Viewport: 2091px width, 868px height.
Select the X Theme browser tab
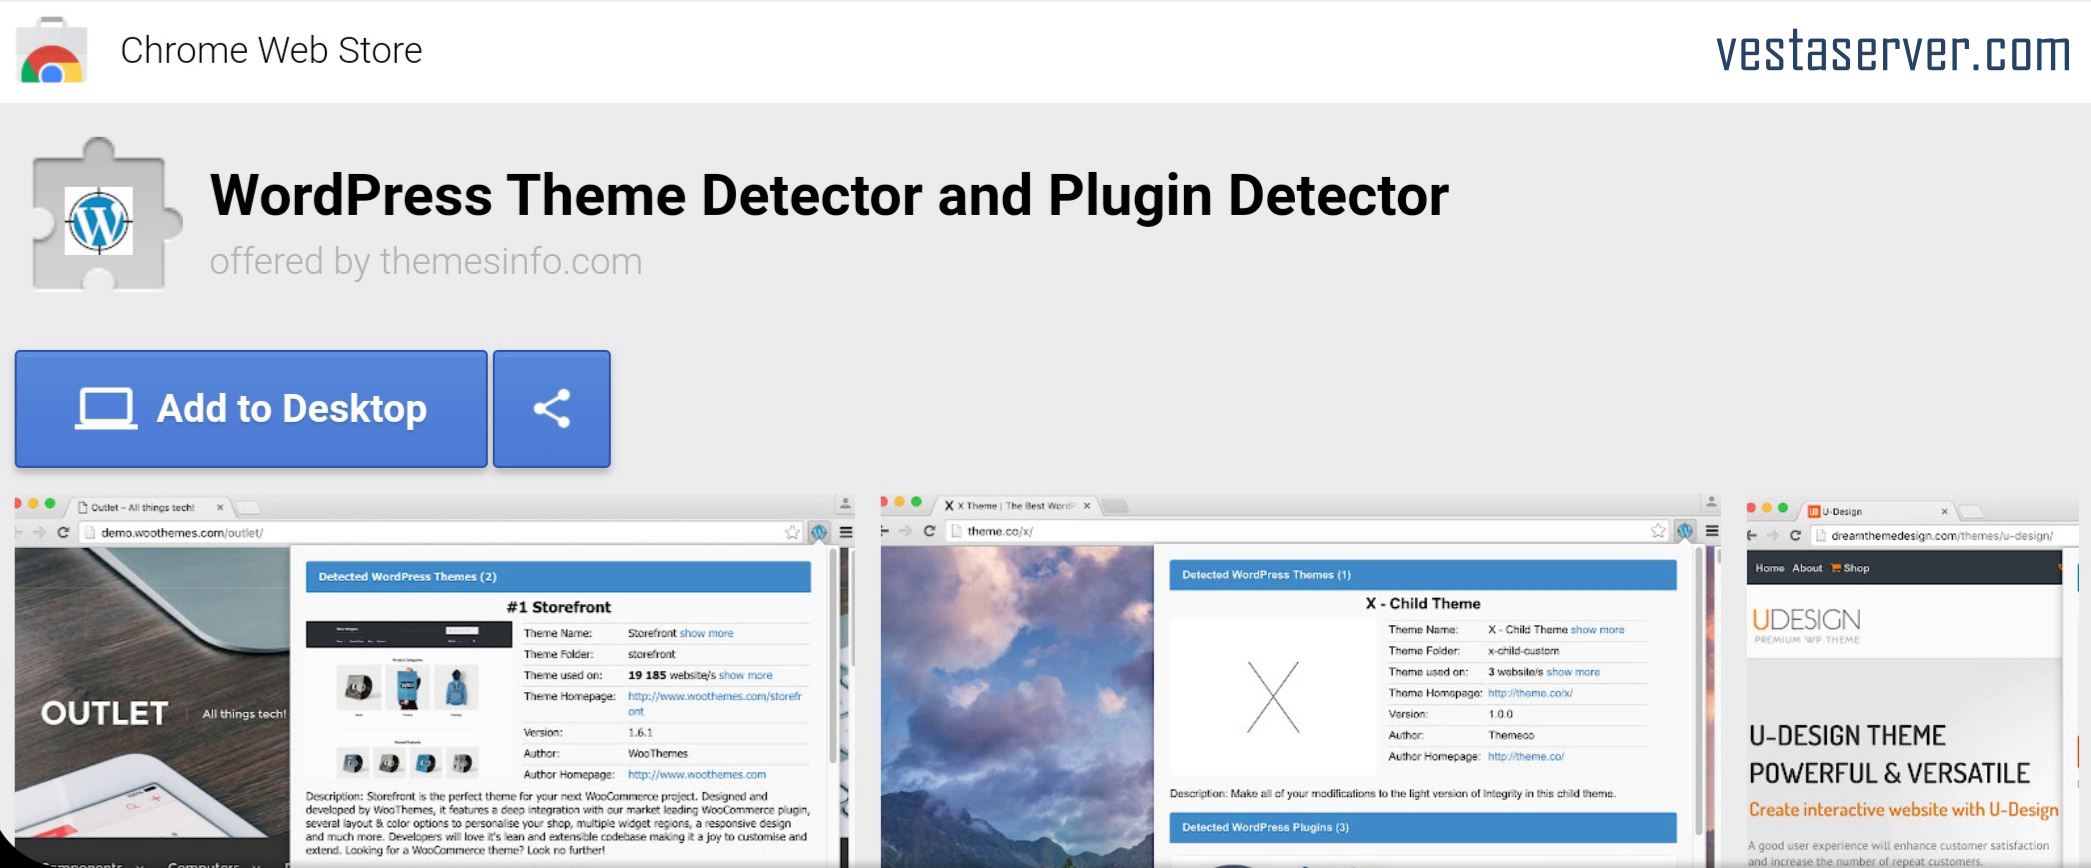click(1015, 505)
